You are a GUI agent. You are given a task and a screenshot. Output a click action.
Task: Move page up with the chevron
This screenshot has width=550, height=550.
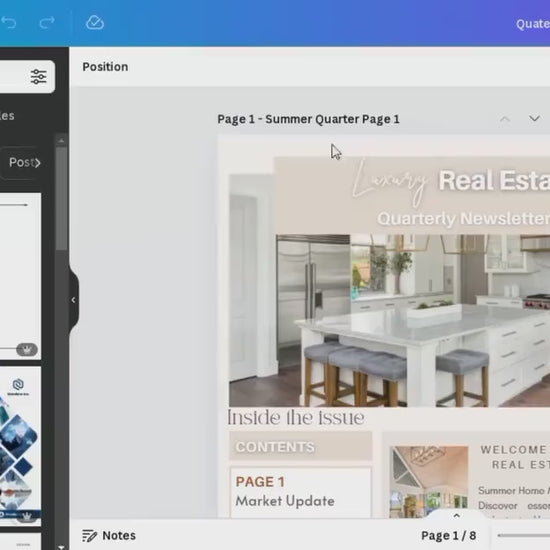pos(505,119)
